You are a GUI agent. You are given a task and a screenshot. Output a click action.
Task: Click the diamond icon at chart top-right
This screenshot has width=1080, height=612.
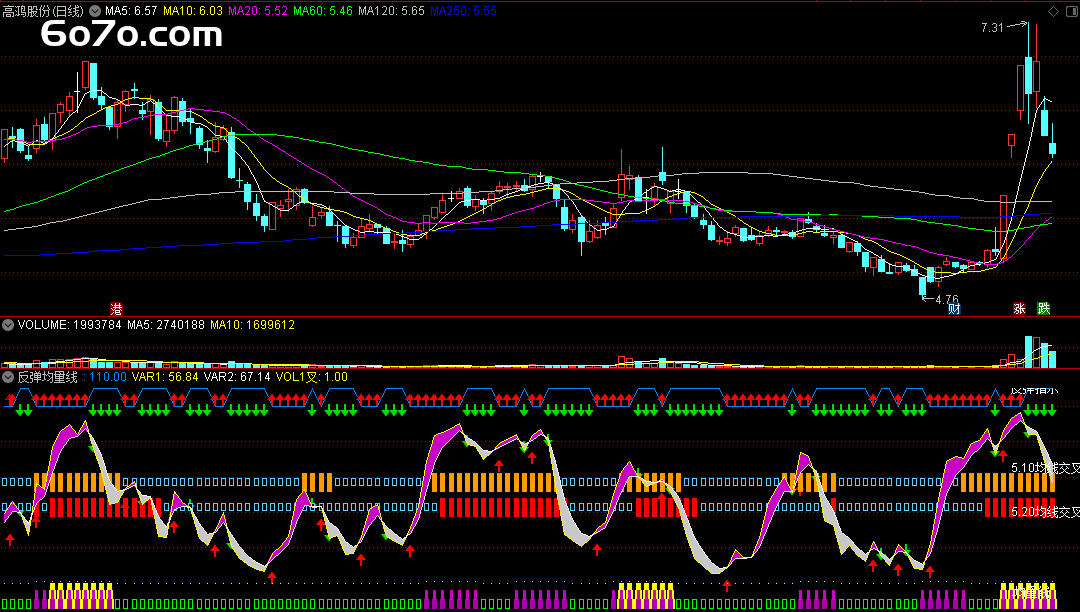click(1052, 11)
